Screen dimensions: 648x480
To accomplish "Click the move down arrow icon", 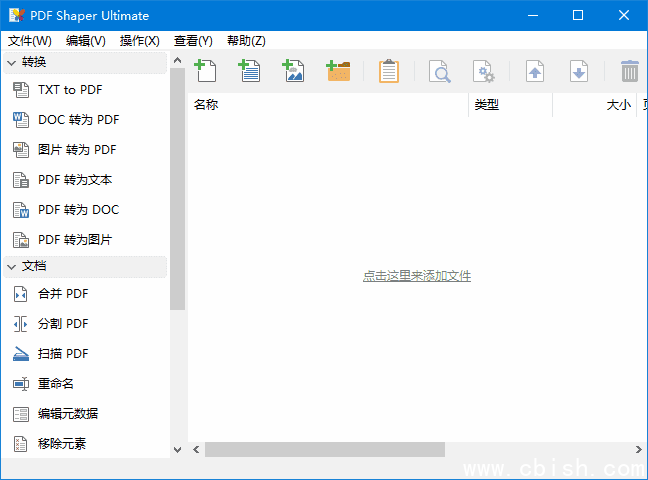I will point(578,71).
